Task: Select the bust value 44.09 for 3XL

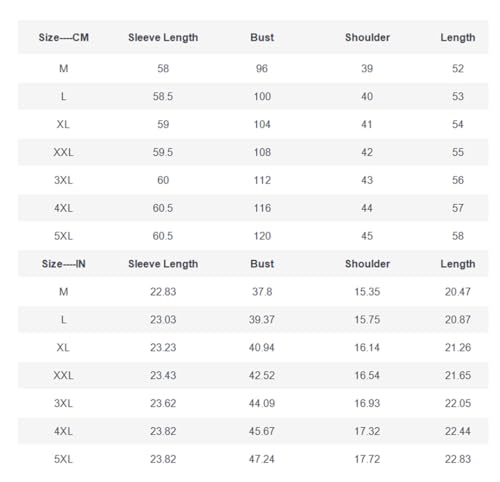Action: 262,404
